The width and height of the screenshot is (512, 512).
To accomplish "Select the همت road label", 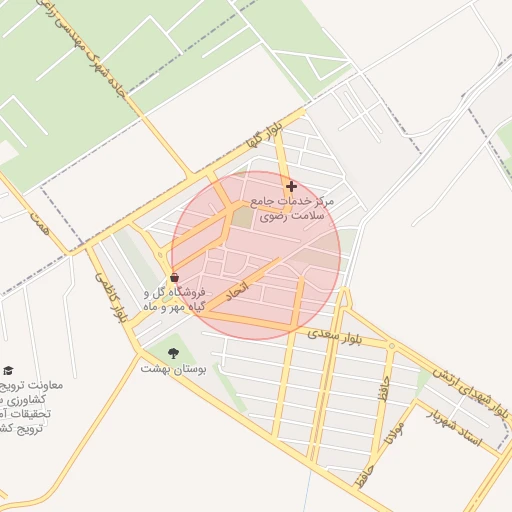I will (39, 223).
